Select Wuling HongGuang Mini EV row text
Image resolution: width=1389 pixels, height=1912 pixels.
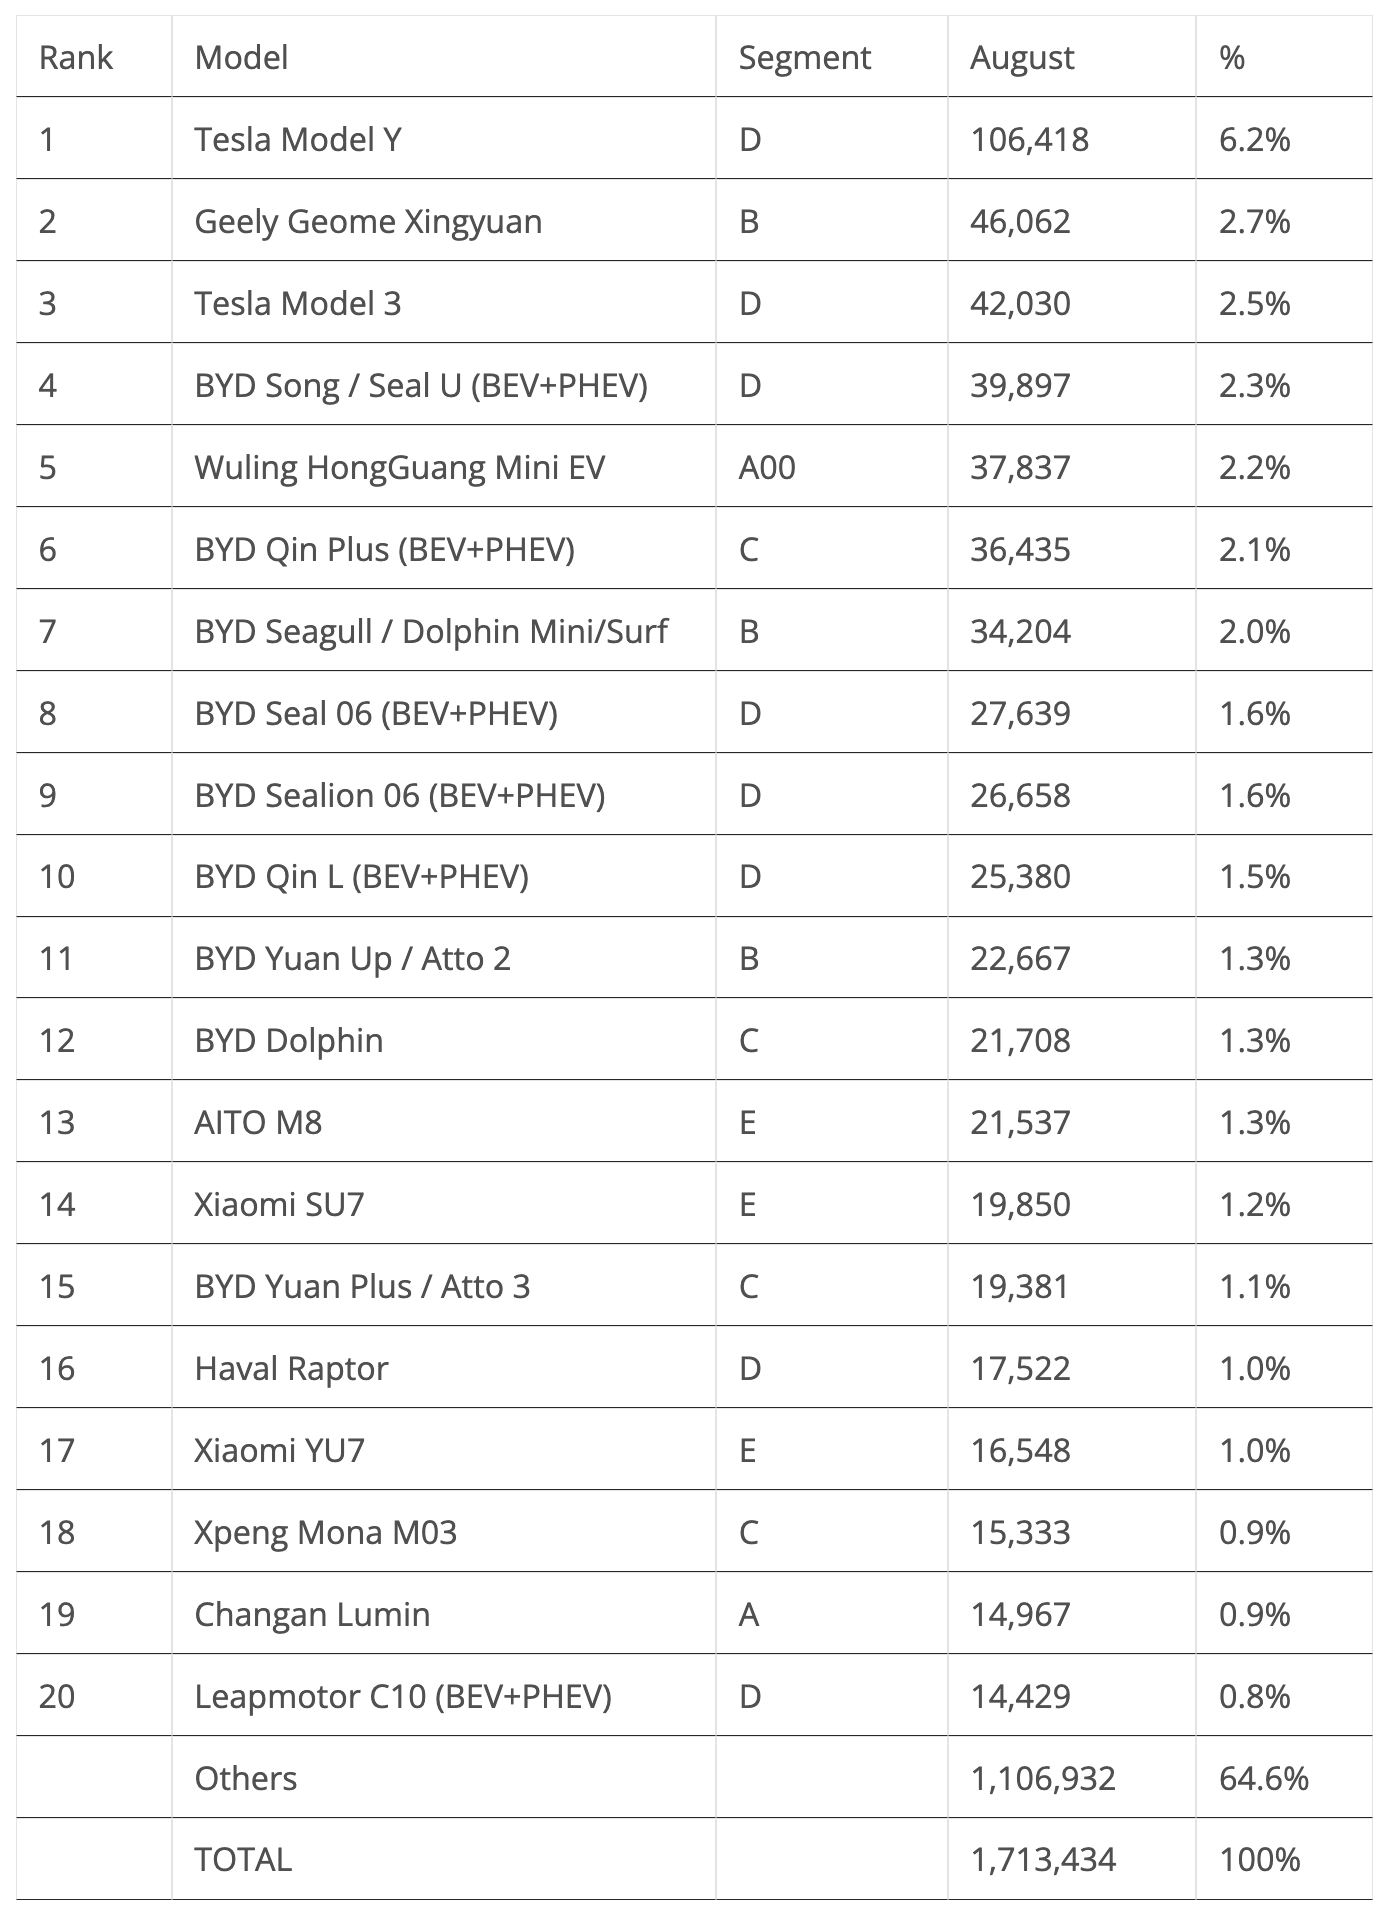399,467
